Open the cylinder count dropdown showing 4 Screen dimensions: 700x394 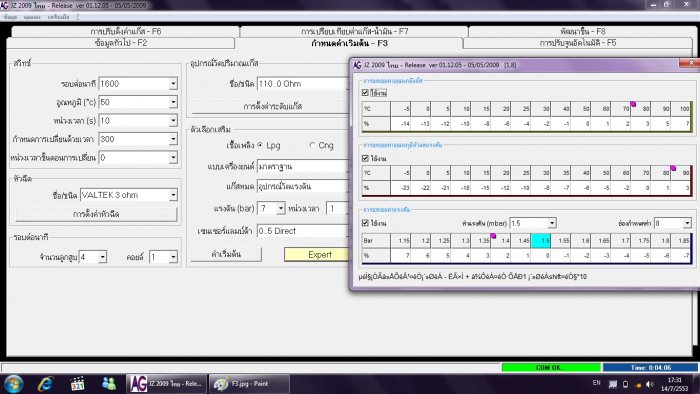click(x=102, y=257)
